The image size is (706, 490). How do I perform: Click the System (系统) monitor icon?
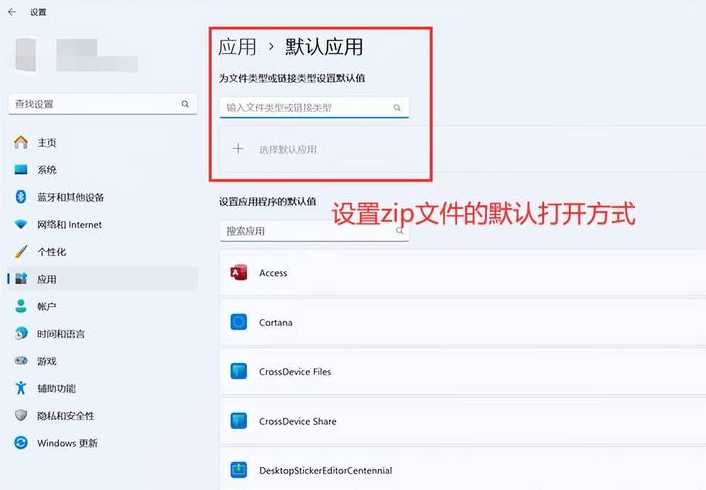(x=21, y=170)
